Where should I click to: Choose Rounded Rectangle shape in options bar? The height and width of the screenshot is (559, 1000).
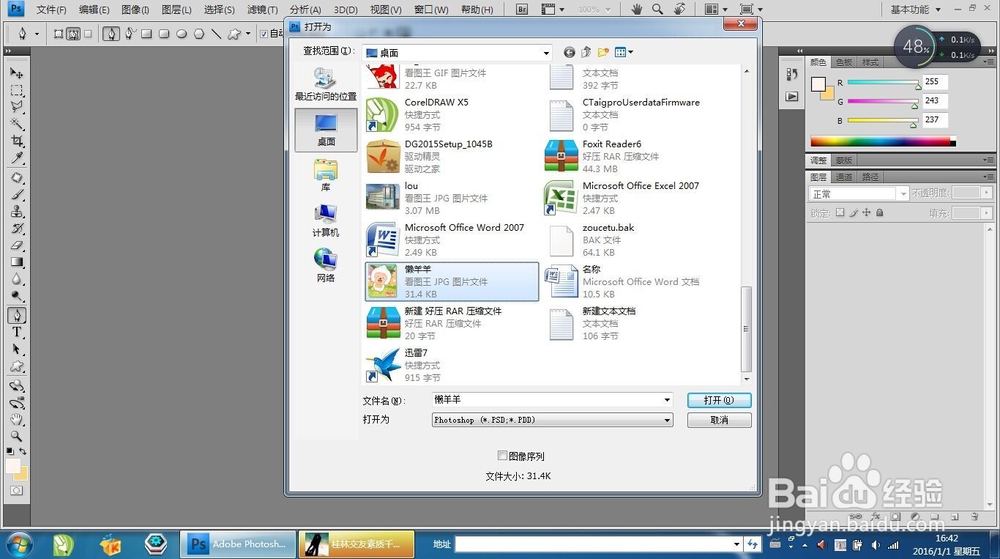click(x=164, y=34)
